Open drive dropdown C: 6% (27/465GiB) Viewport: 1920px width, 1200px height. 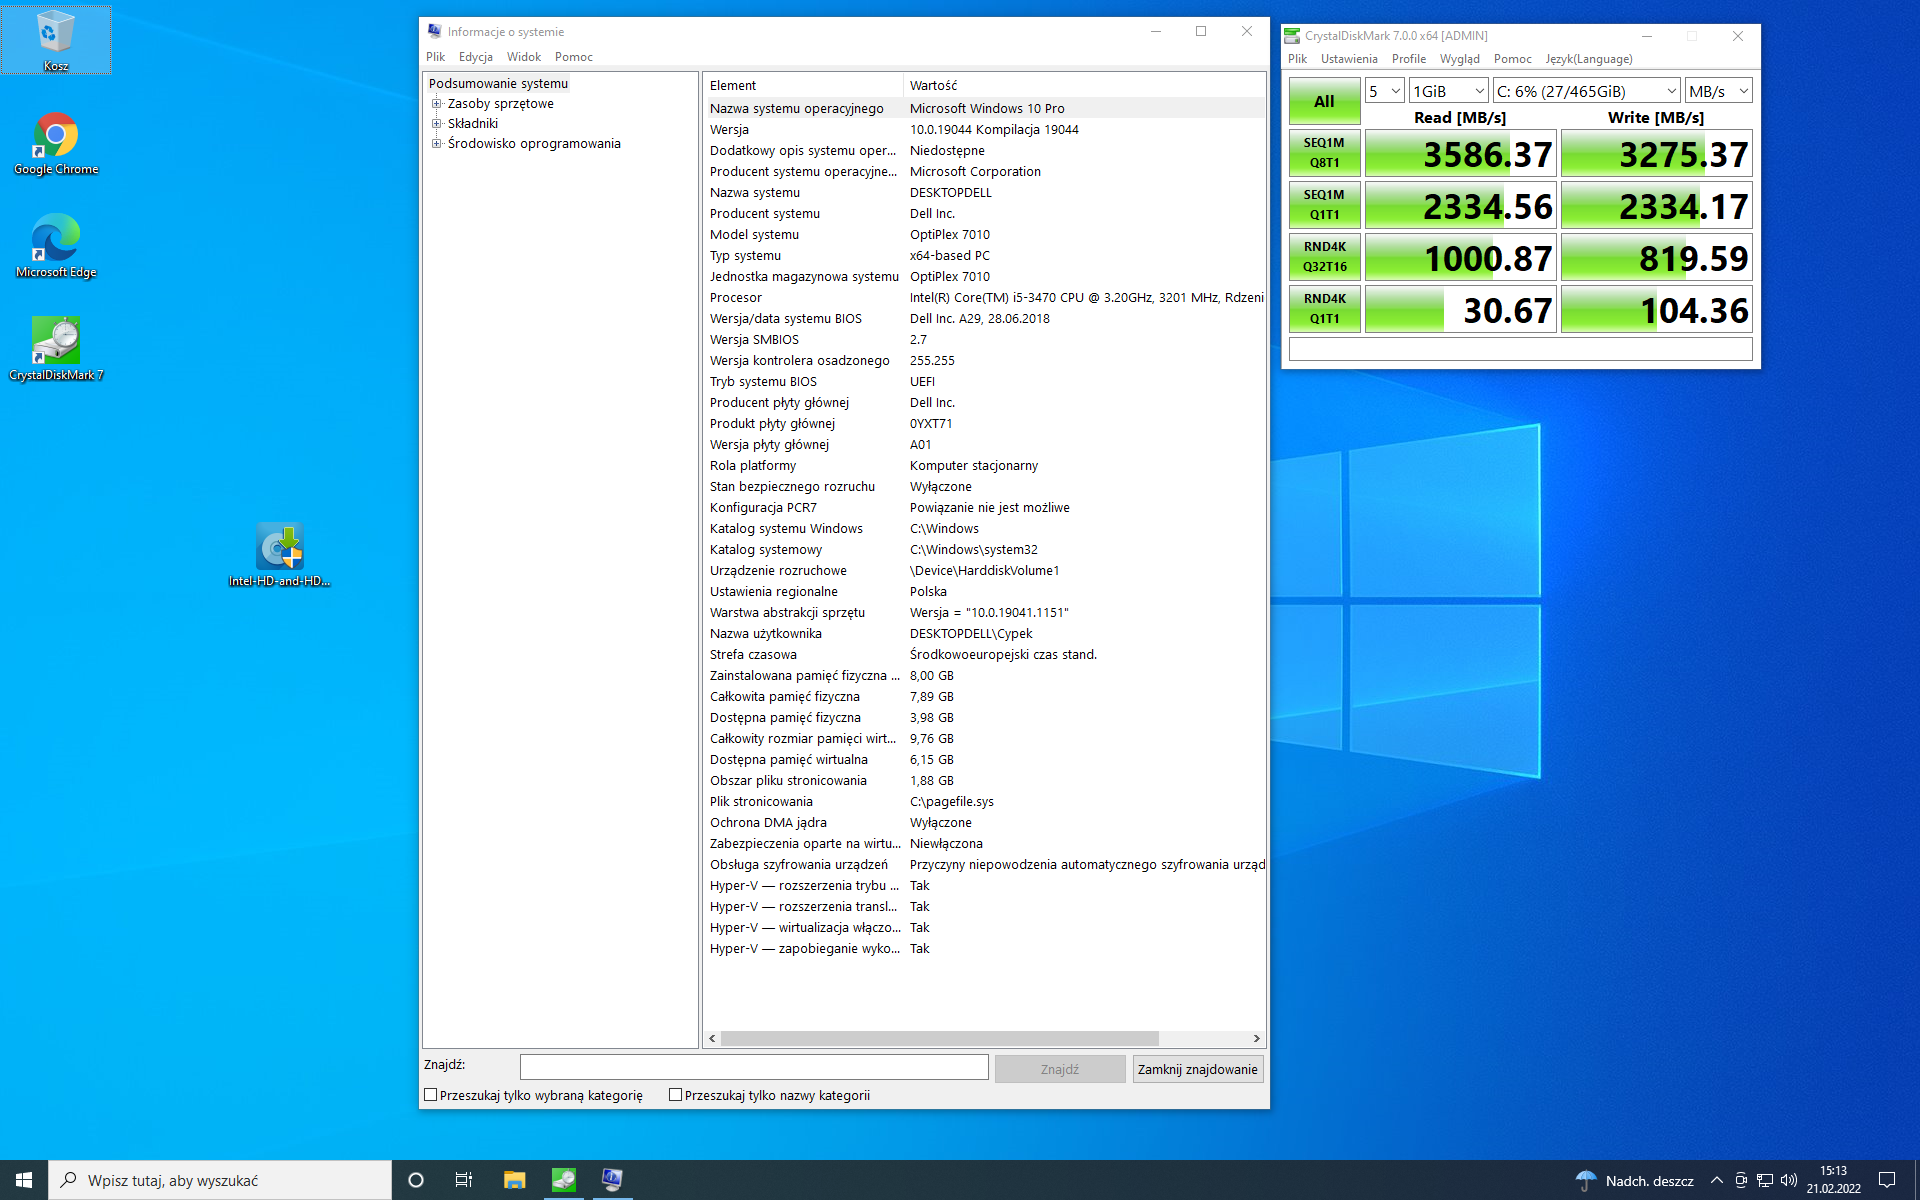point(1586,91)
